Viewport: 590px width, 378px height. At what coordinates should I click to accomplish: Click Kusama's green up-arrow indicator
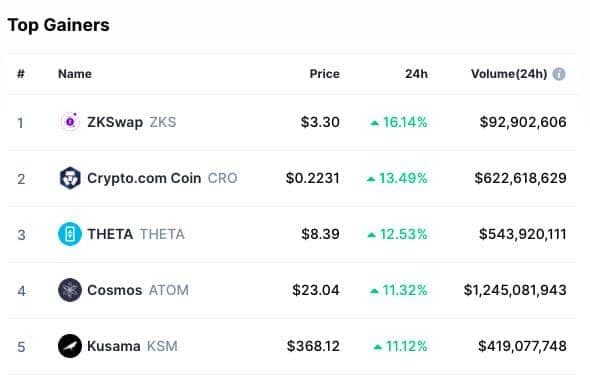(x=378, y=347)
